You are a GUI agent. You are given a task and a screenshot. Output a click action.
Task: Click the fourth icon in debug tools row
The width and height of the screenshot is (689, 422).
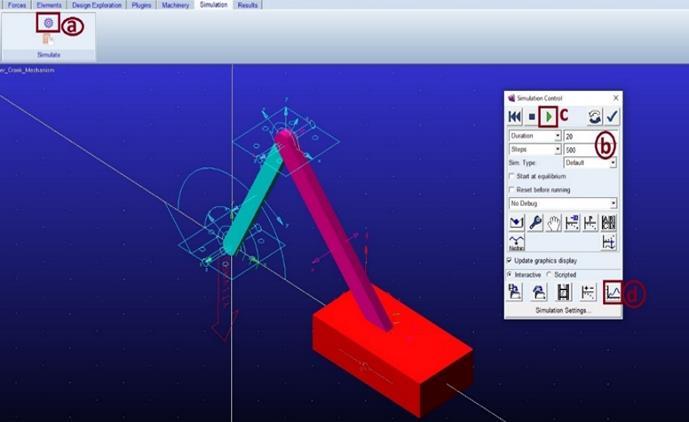pyautogui.click(x=572, y=223)
